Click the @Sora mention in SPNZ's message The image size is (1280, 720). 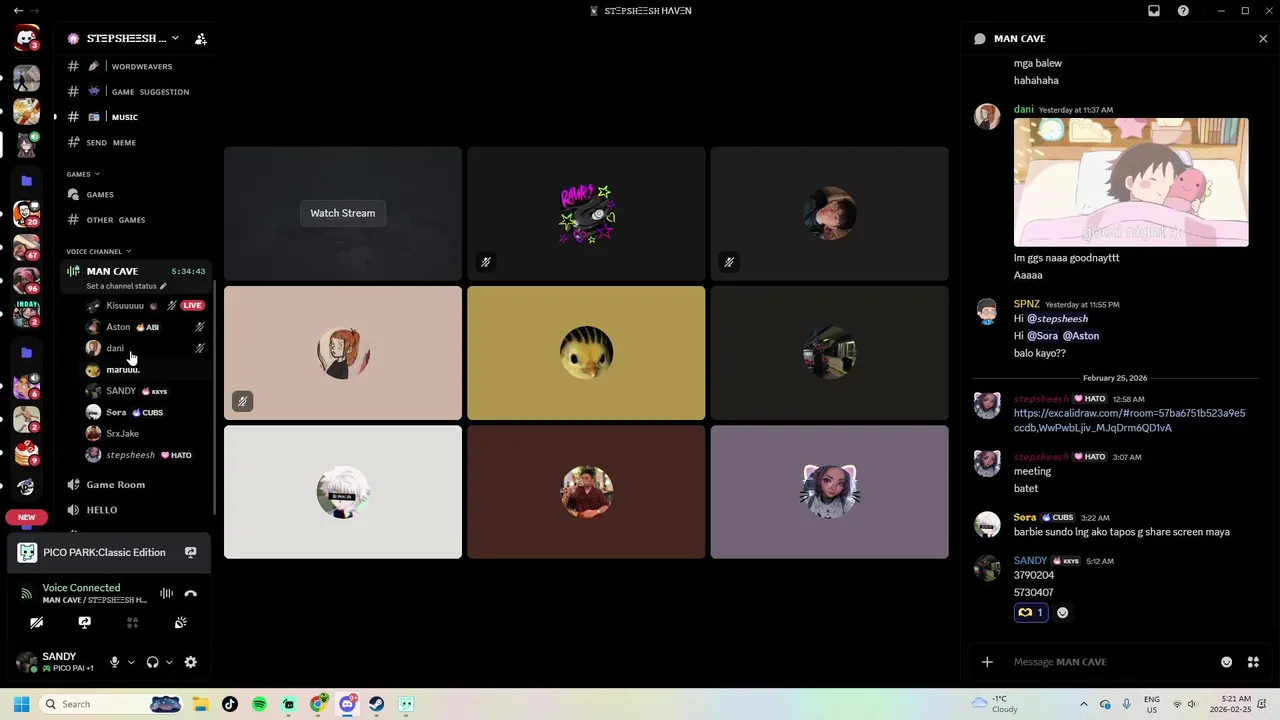coord(1042,336)
